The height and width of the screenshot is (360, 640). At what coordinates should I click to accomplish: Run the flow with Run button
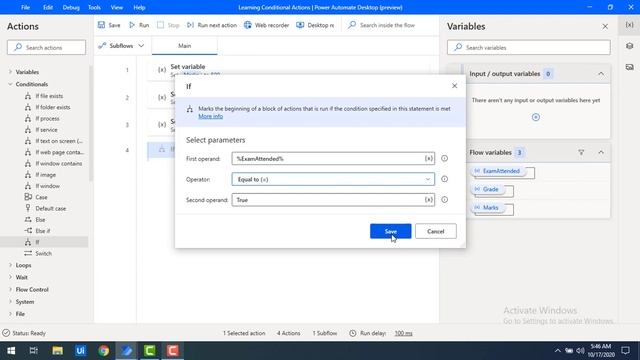click(x=139, y=25)
